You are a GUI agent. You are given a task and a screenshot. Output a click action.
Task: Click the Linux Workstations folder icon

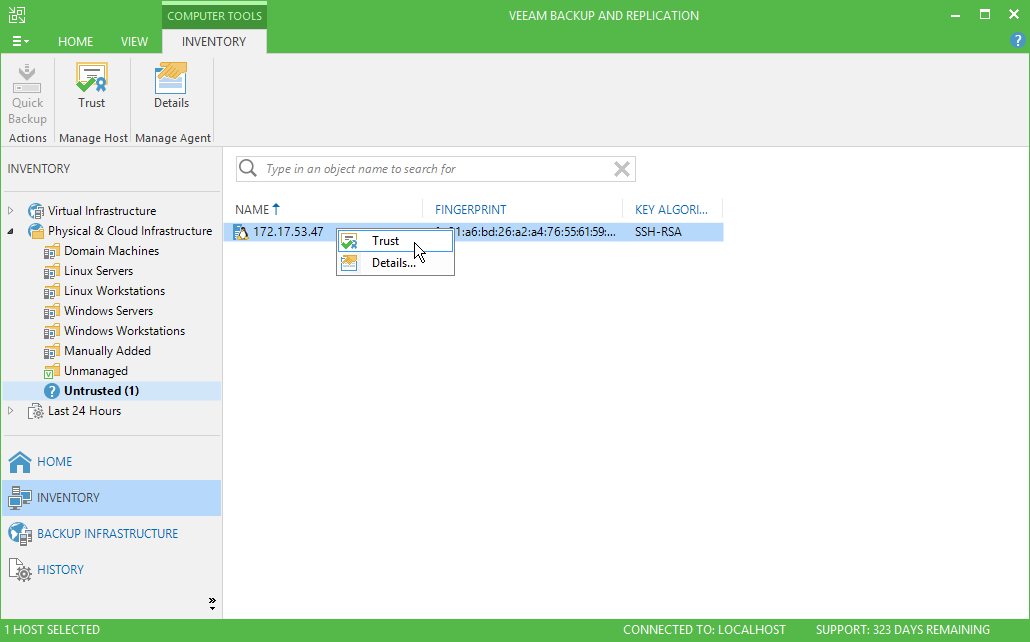click(52, 290)
